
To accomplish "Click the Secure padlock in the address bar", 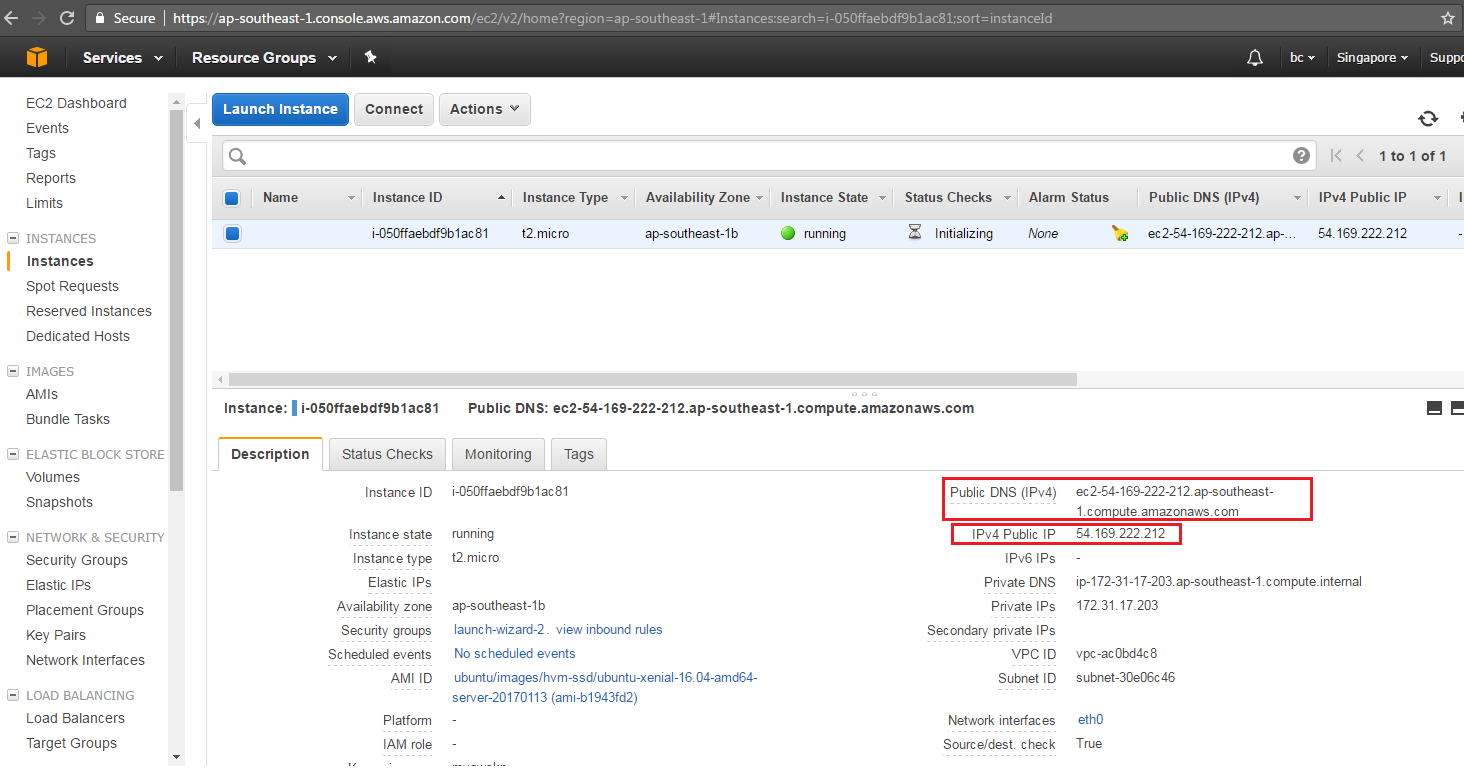I will [x=101, y=17].
